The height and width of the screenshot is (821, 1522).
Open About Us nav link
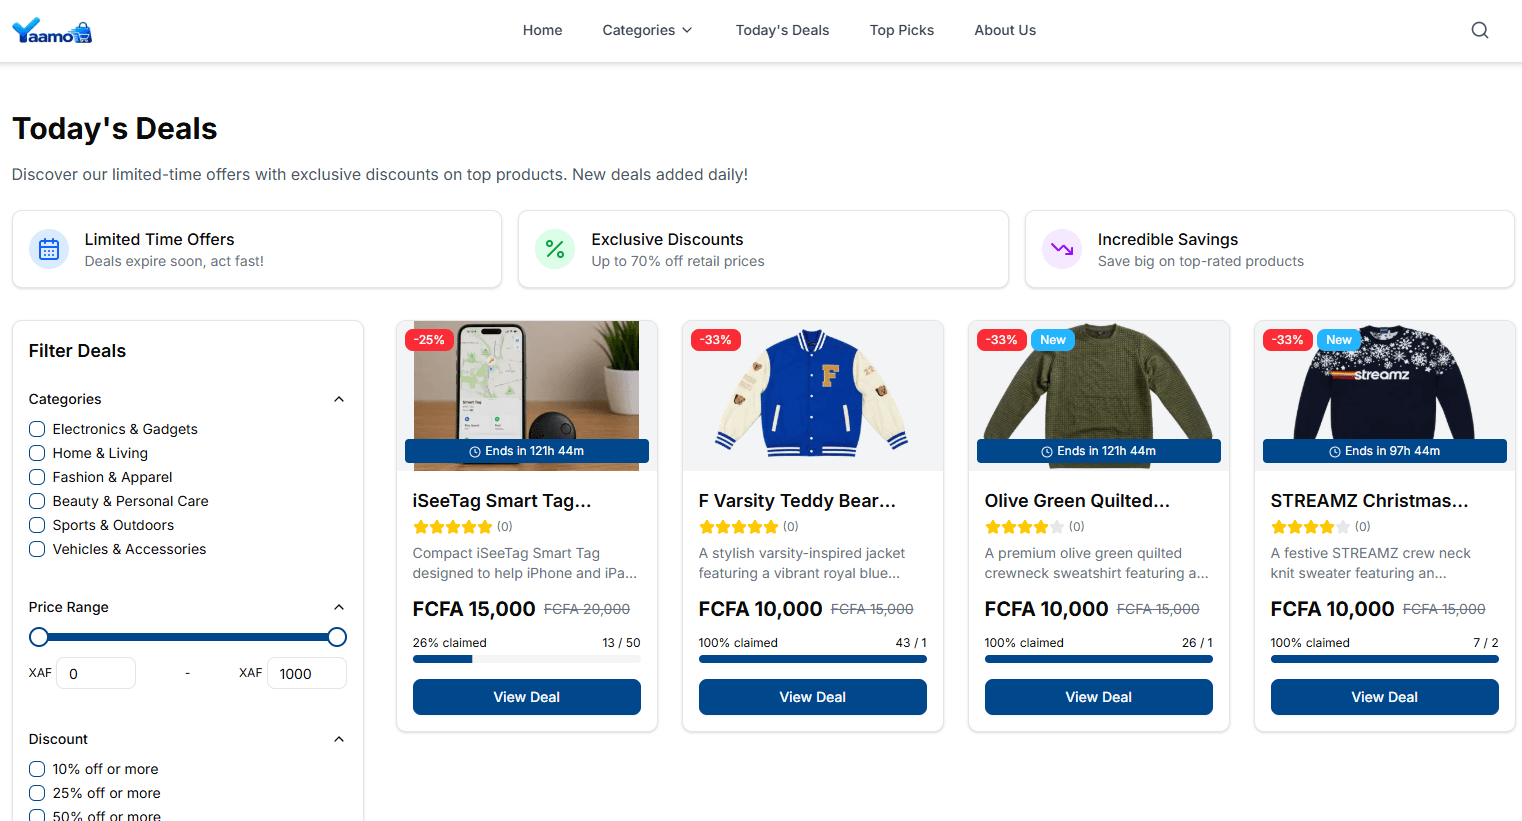[x=1005, y=30]
